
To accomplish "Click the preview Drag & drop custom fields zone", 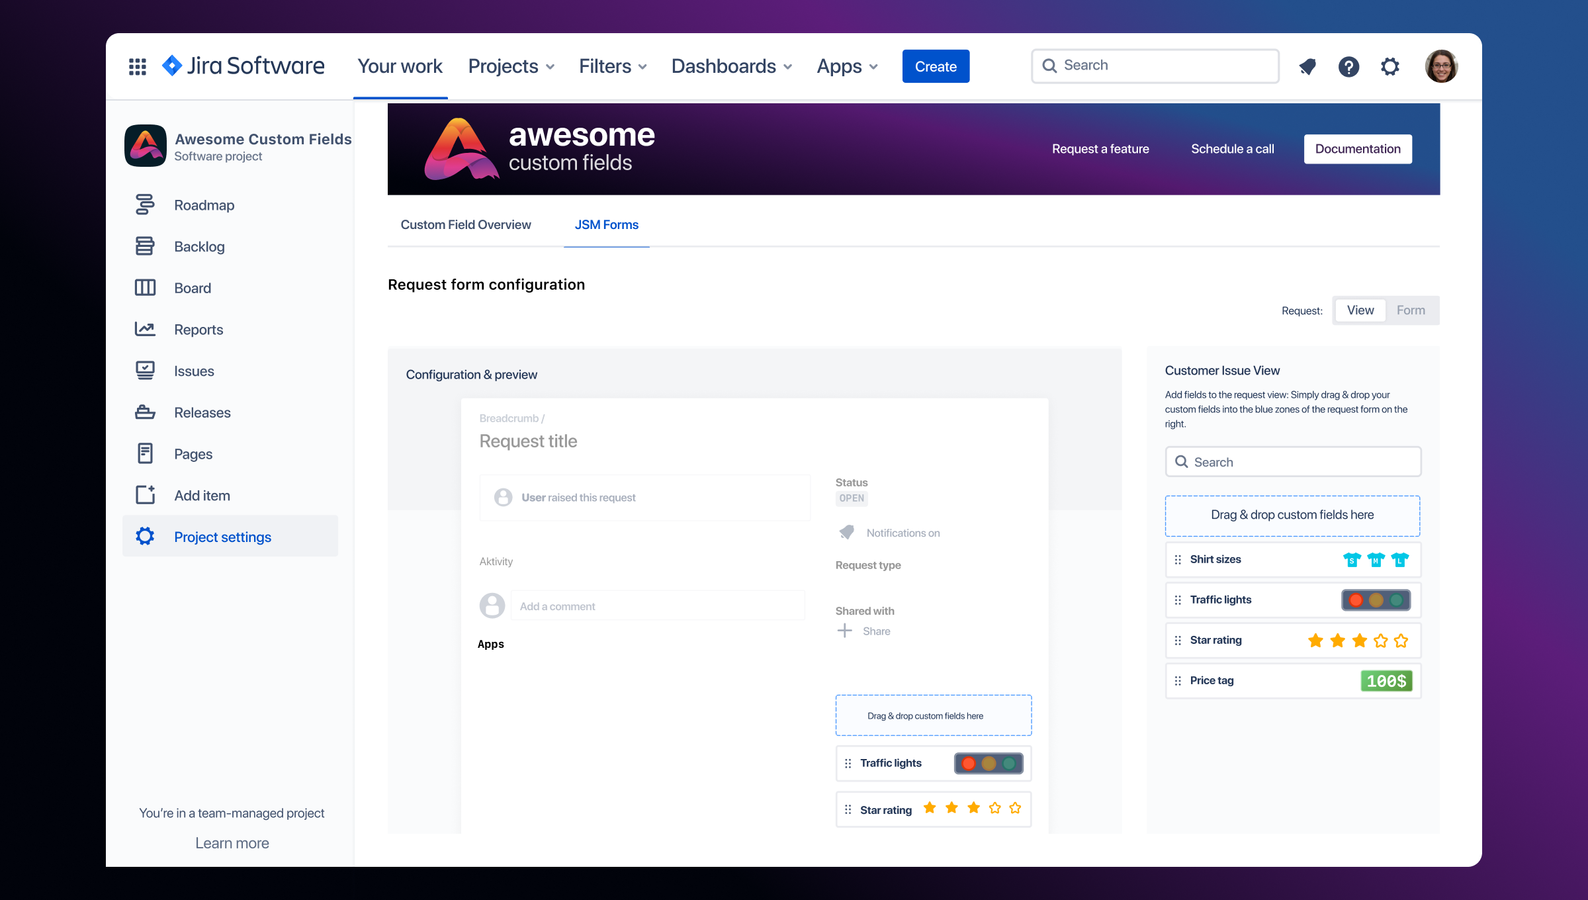I will click(933, 716).
